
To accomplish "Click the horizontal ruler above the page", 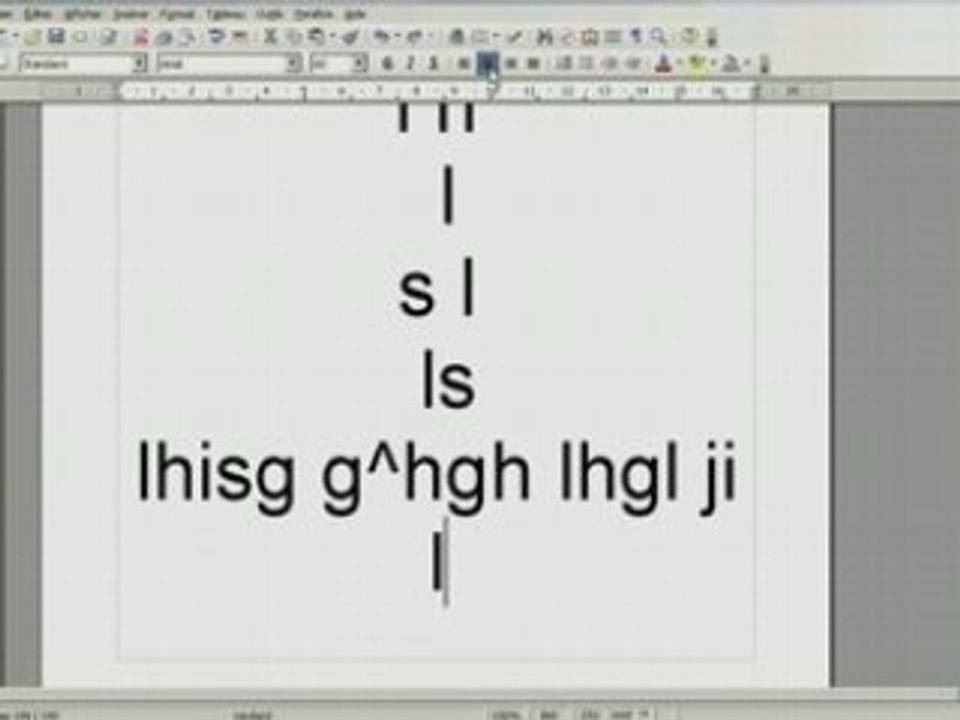I will 436,91.
